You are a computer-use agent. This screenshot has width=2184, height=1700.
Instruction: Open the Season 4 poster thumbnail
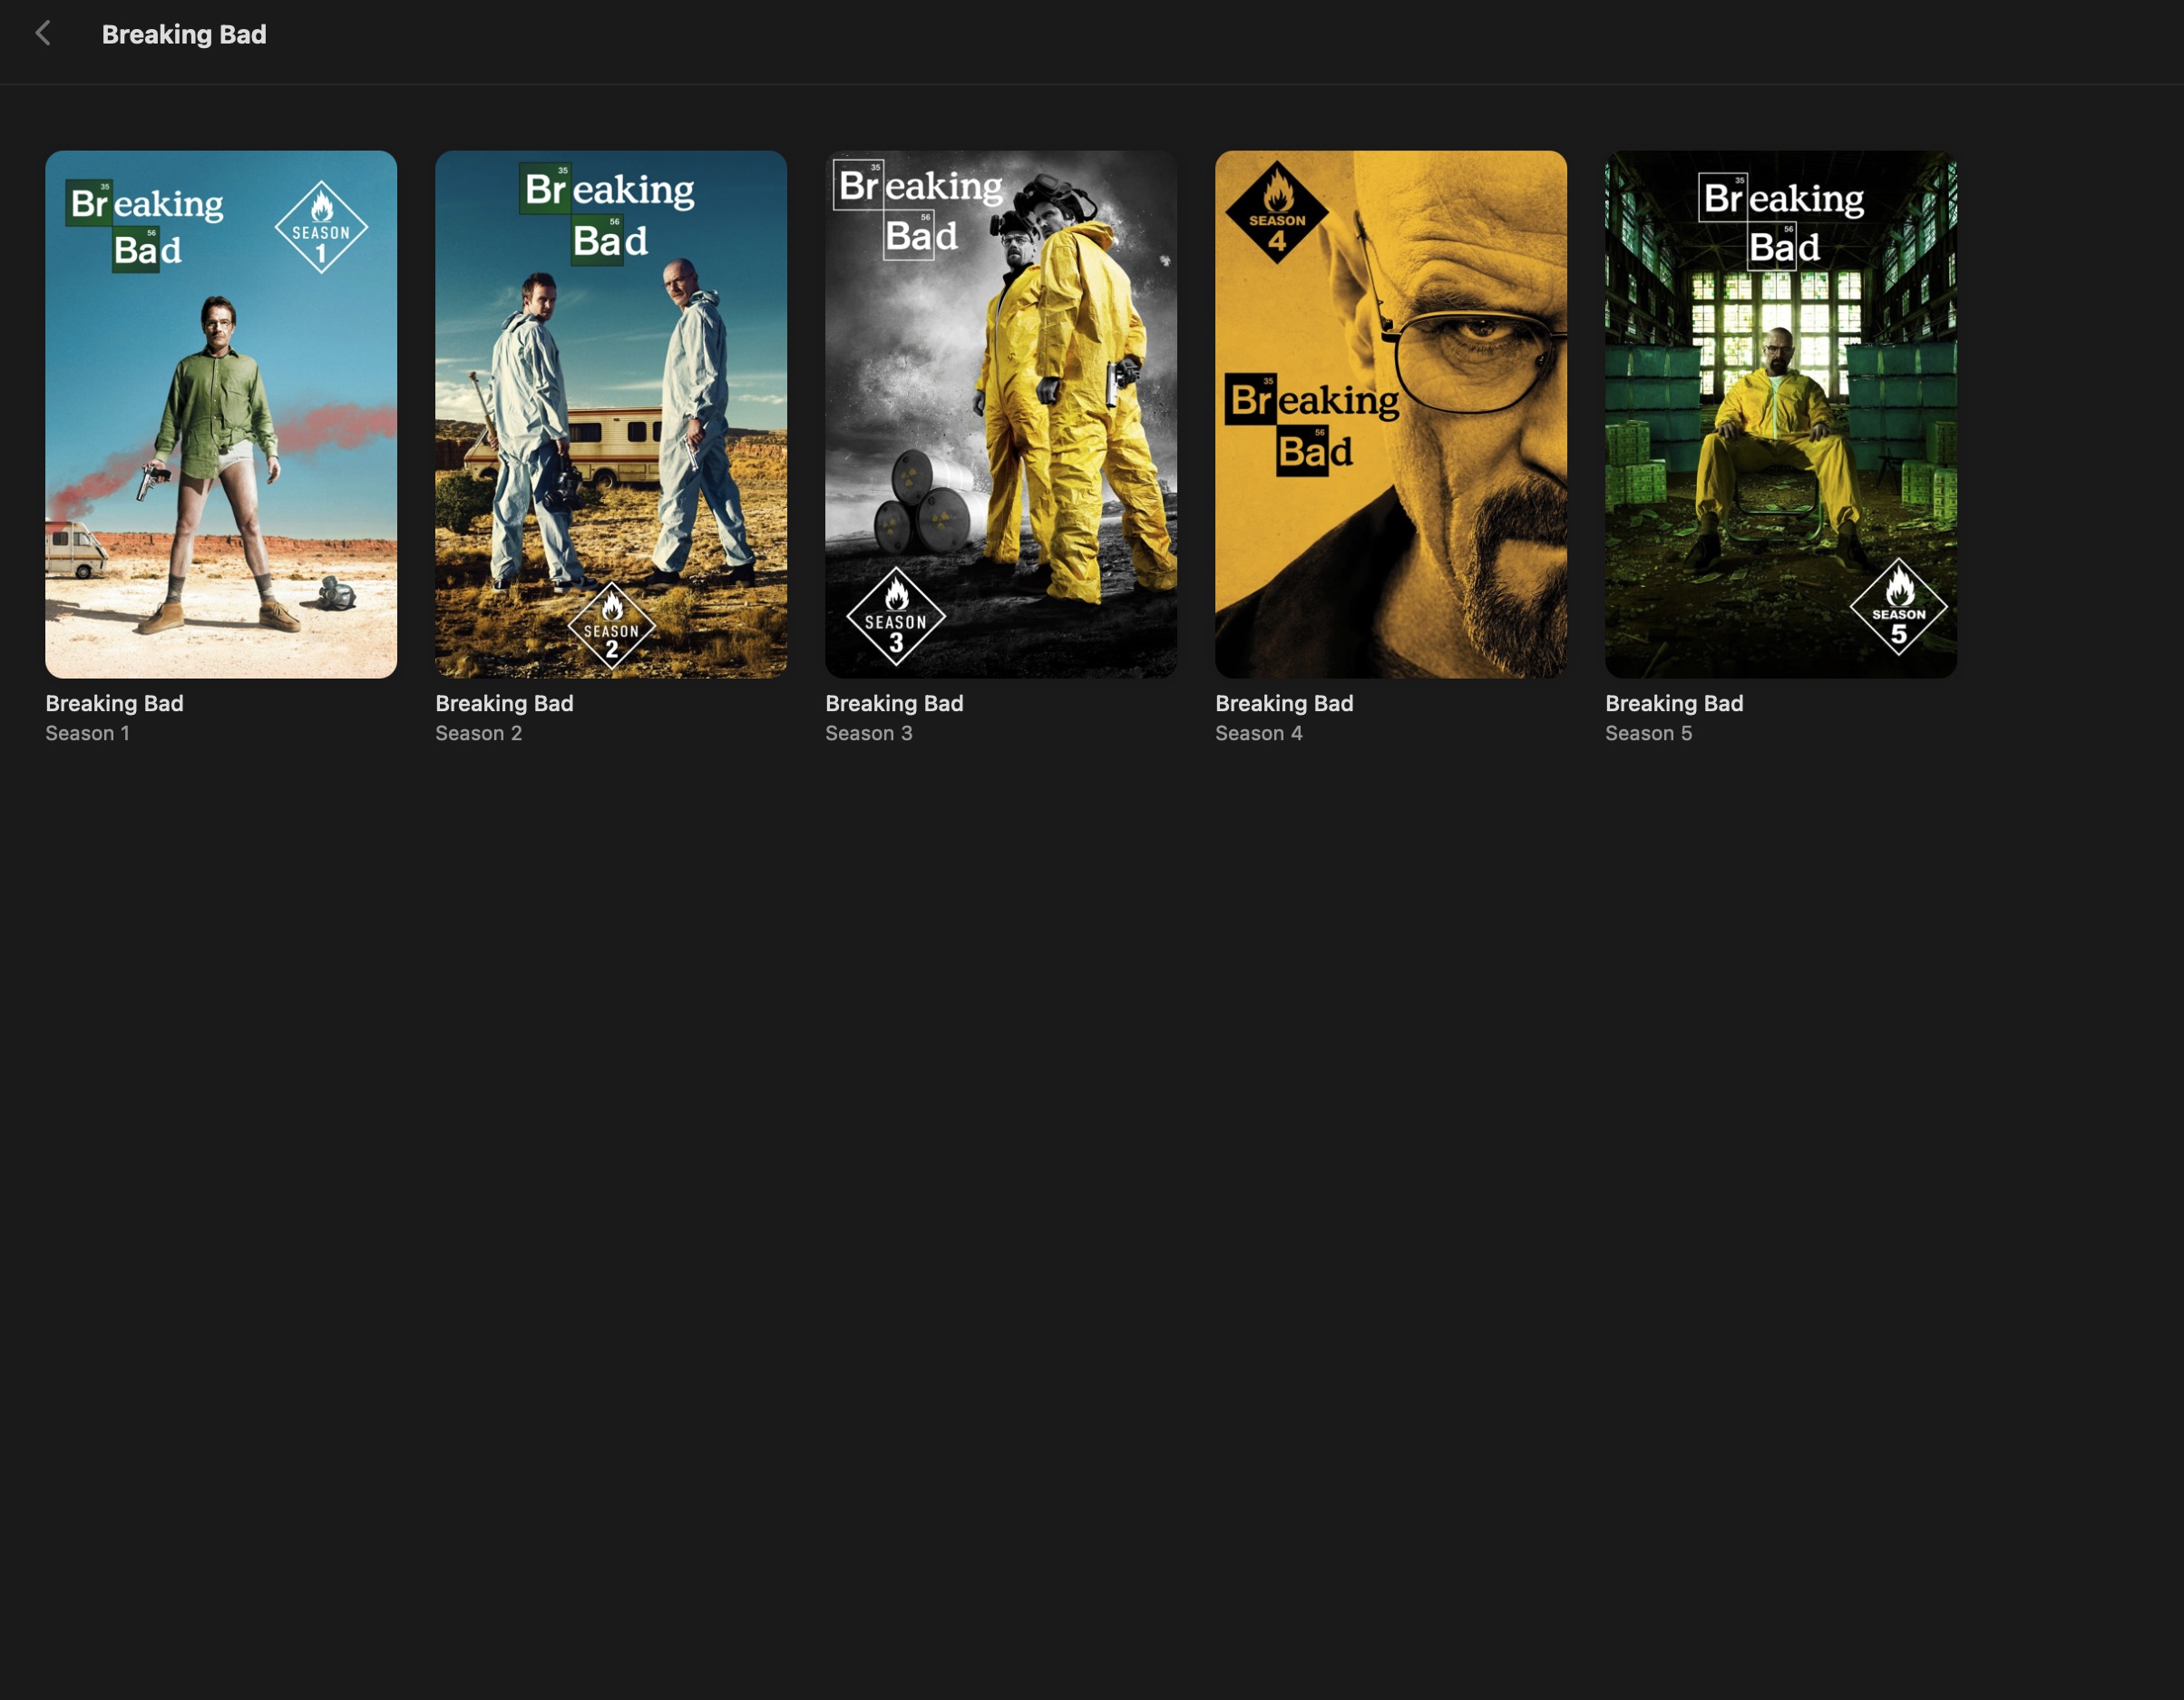[1390, 414]
